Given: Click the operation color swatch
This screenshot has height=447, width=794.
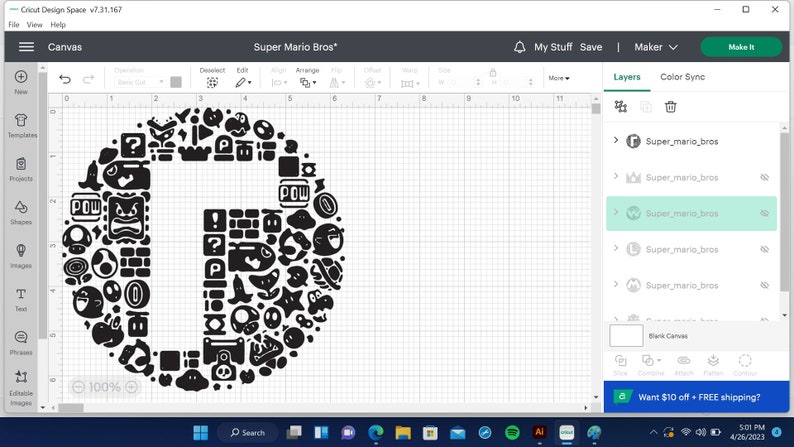Looking at the screenshot, I should (176, 82).
